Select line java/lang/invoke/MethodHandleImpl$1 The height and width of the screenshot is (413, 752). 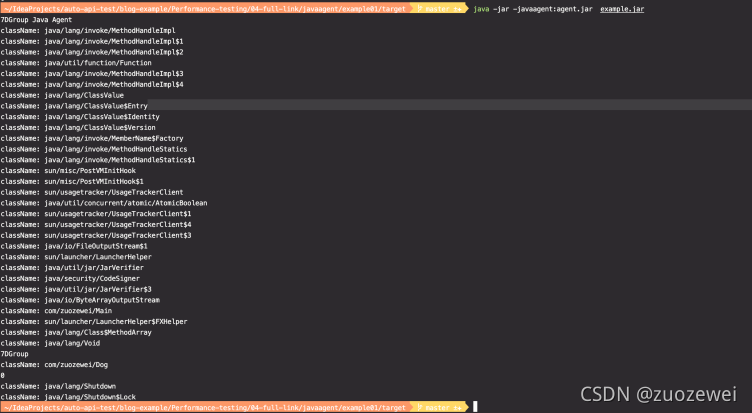(x=92, y=41)
